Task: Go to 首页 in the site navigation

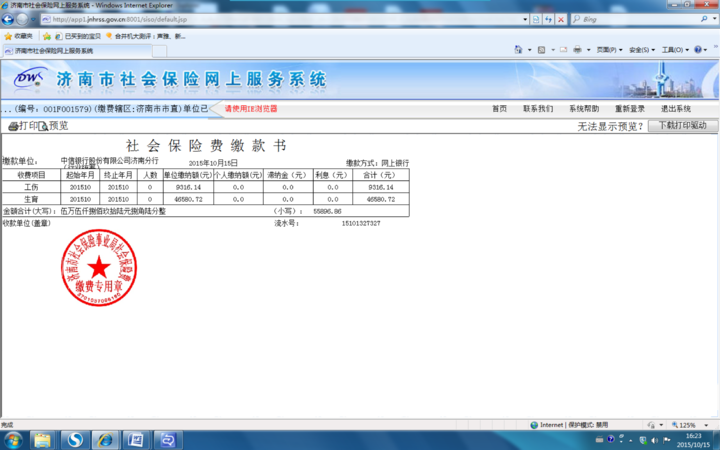Action: [500, 109]
